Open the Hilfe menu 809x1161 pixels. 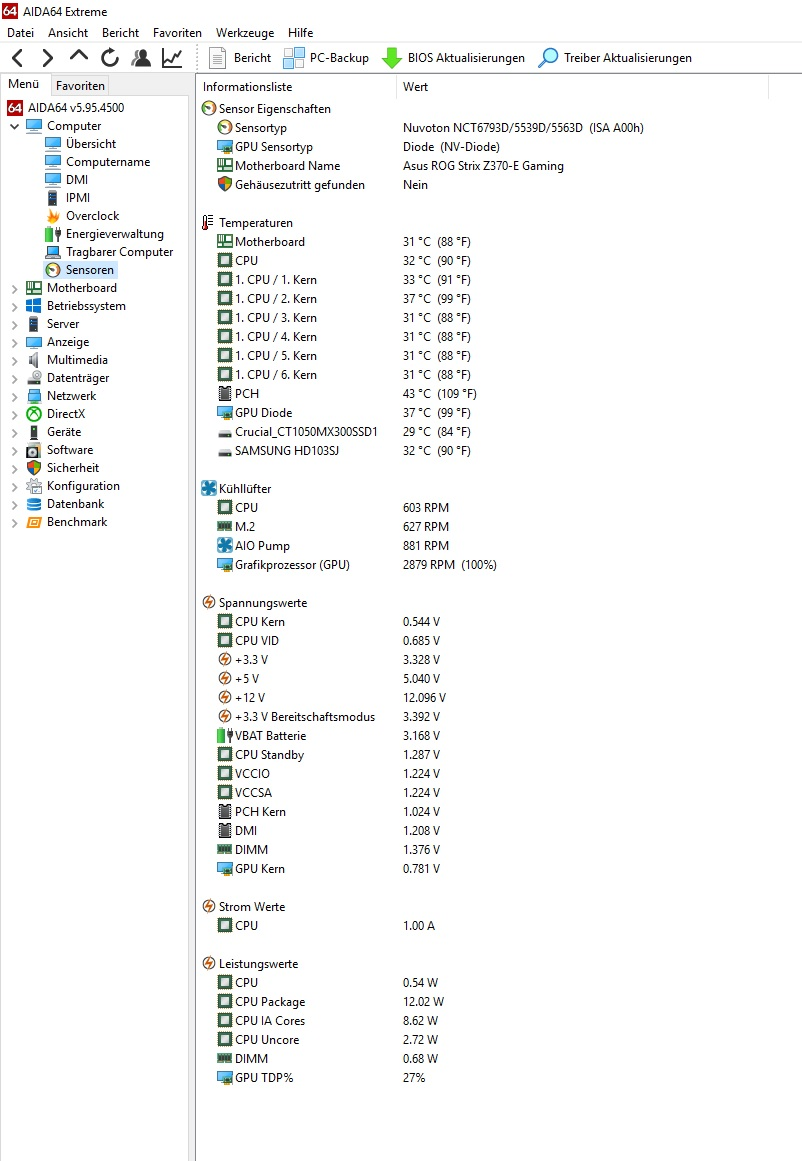pos(301,33)
